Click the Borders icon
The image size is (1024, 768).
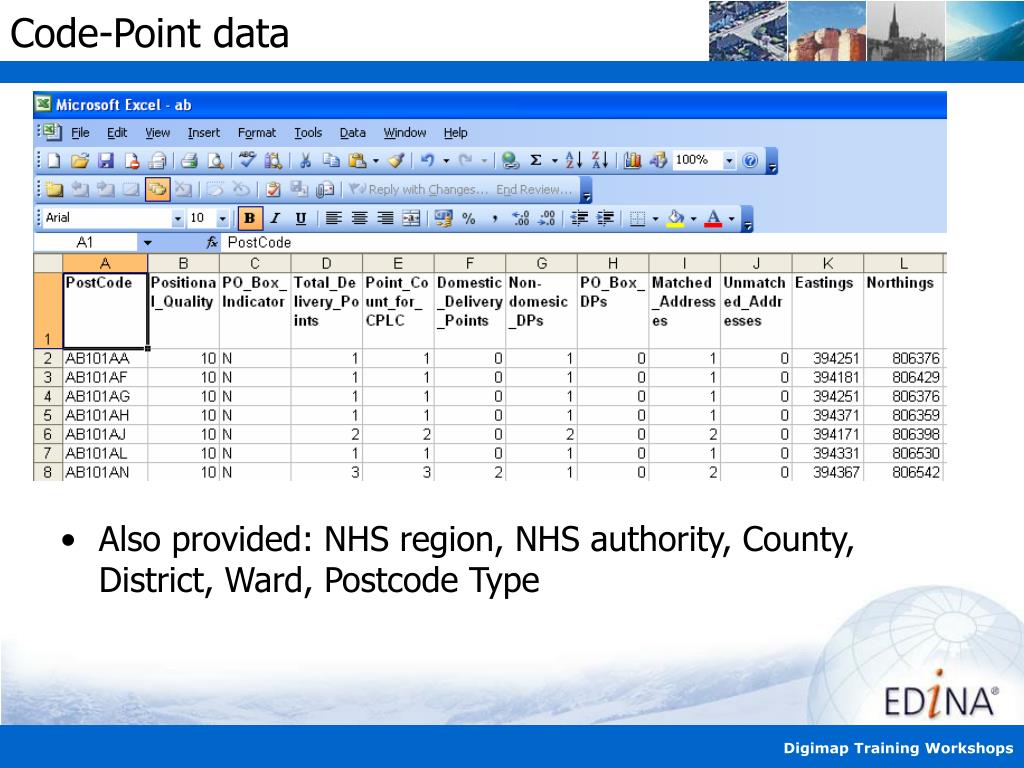point(637,218)
